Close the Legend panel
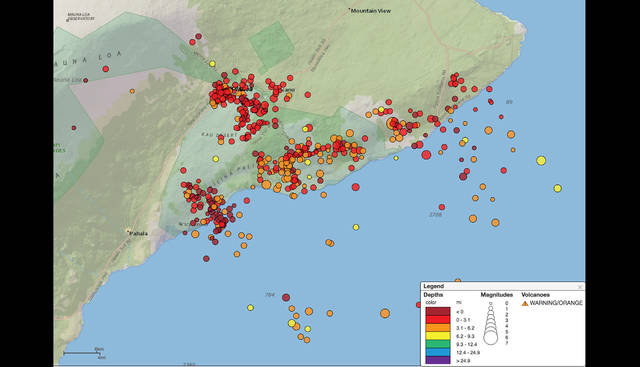 [x=580, y=287]
